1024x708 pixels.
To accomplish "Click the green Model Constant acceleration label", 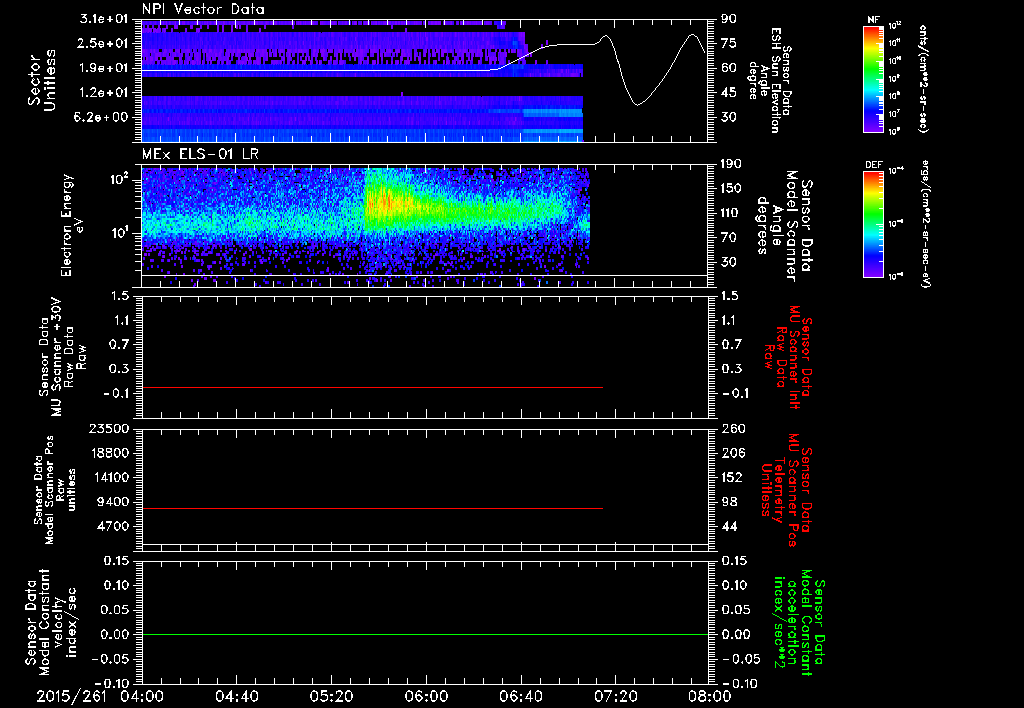I will tap(799, 623).
